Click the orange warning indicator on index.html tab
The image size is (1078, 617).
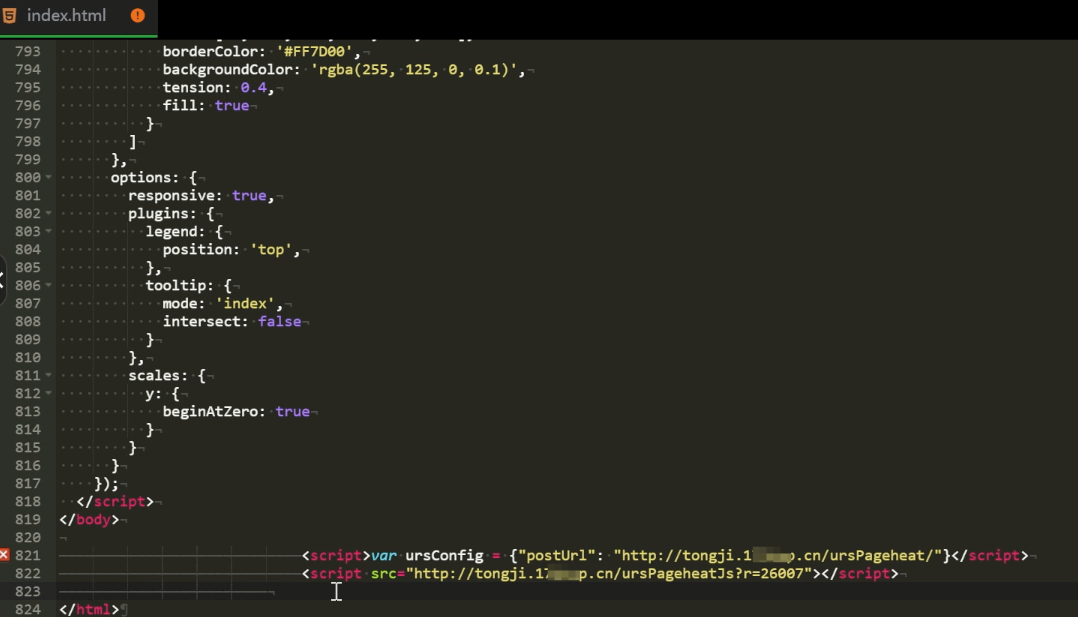tap(138, 15)
